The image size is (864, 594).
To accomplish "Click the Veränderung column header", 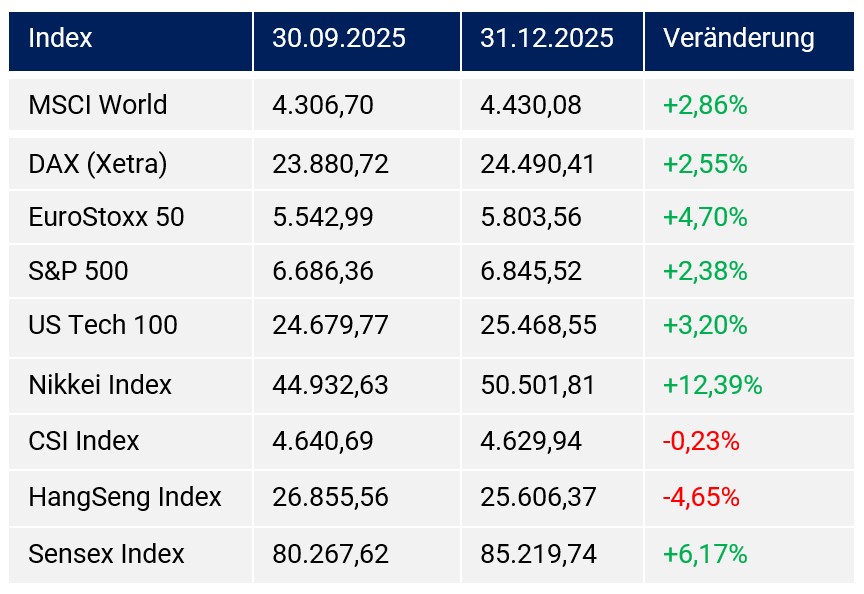I will (x=738, y=39).
